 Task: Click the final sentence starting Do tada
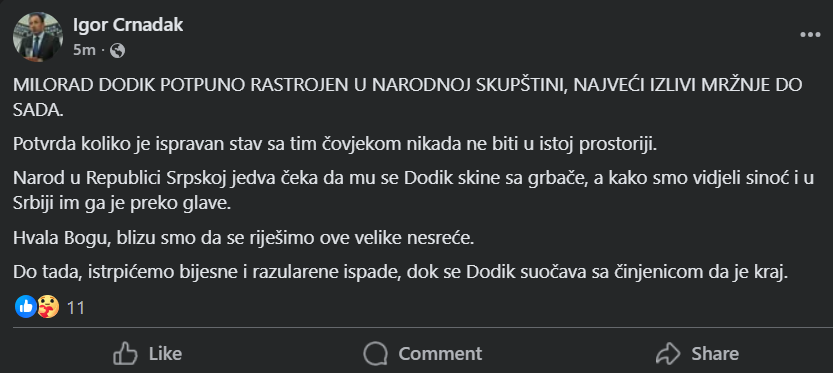coord(399,273)
